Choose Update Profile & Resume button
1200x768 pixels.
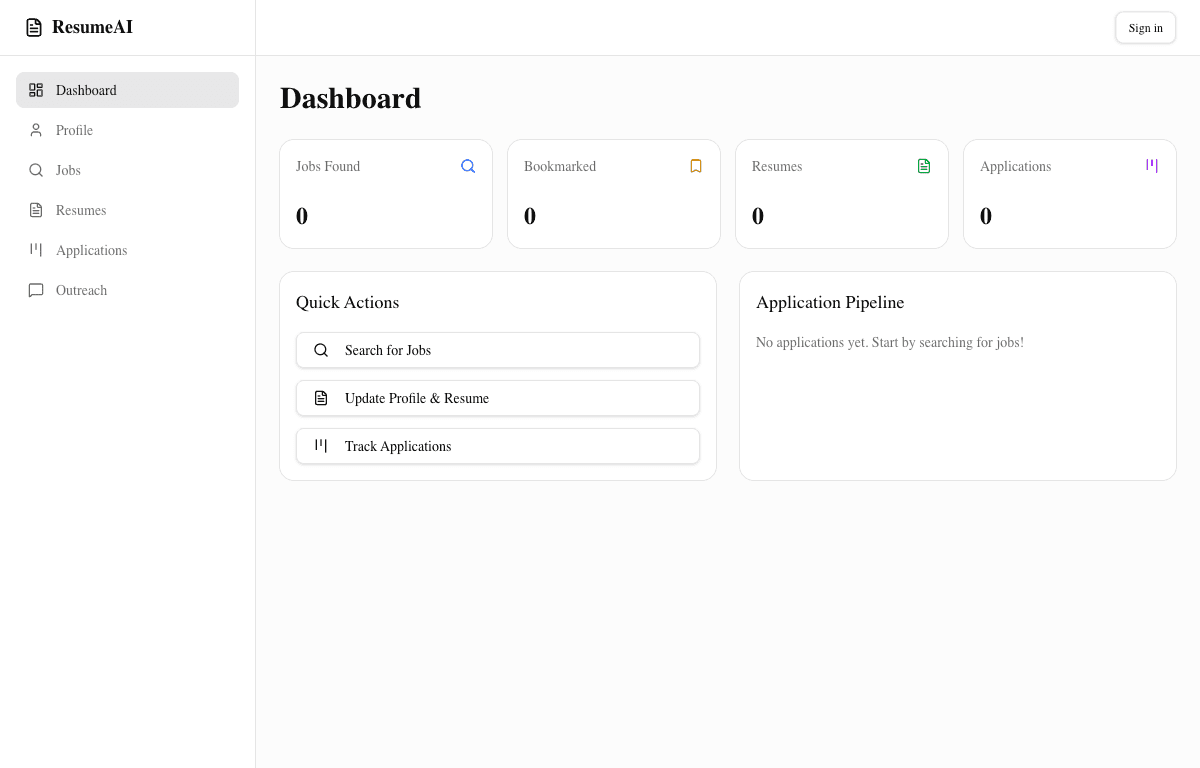497,398
